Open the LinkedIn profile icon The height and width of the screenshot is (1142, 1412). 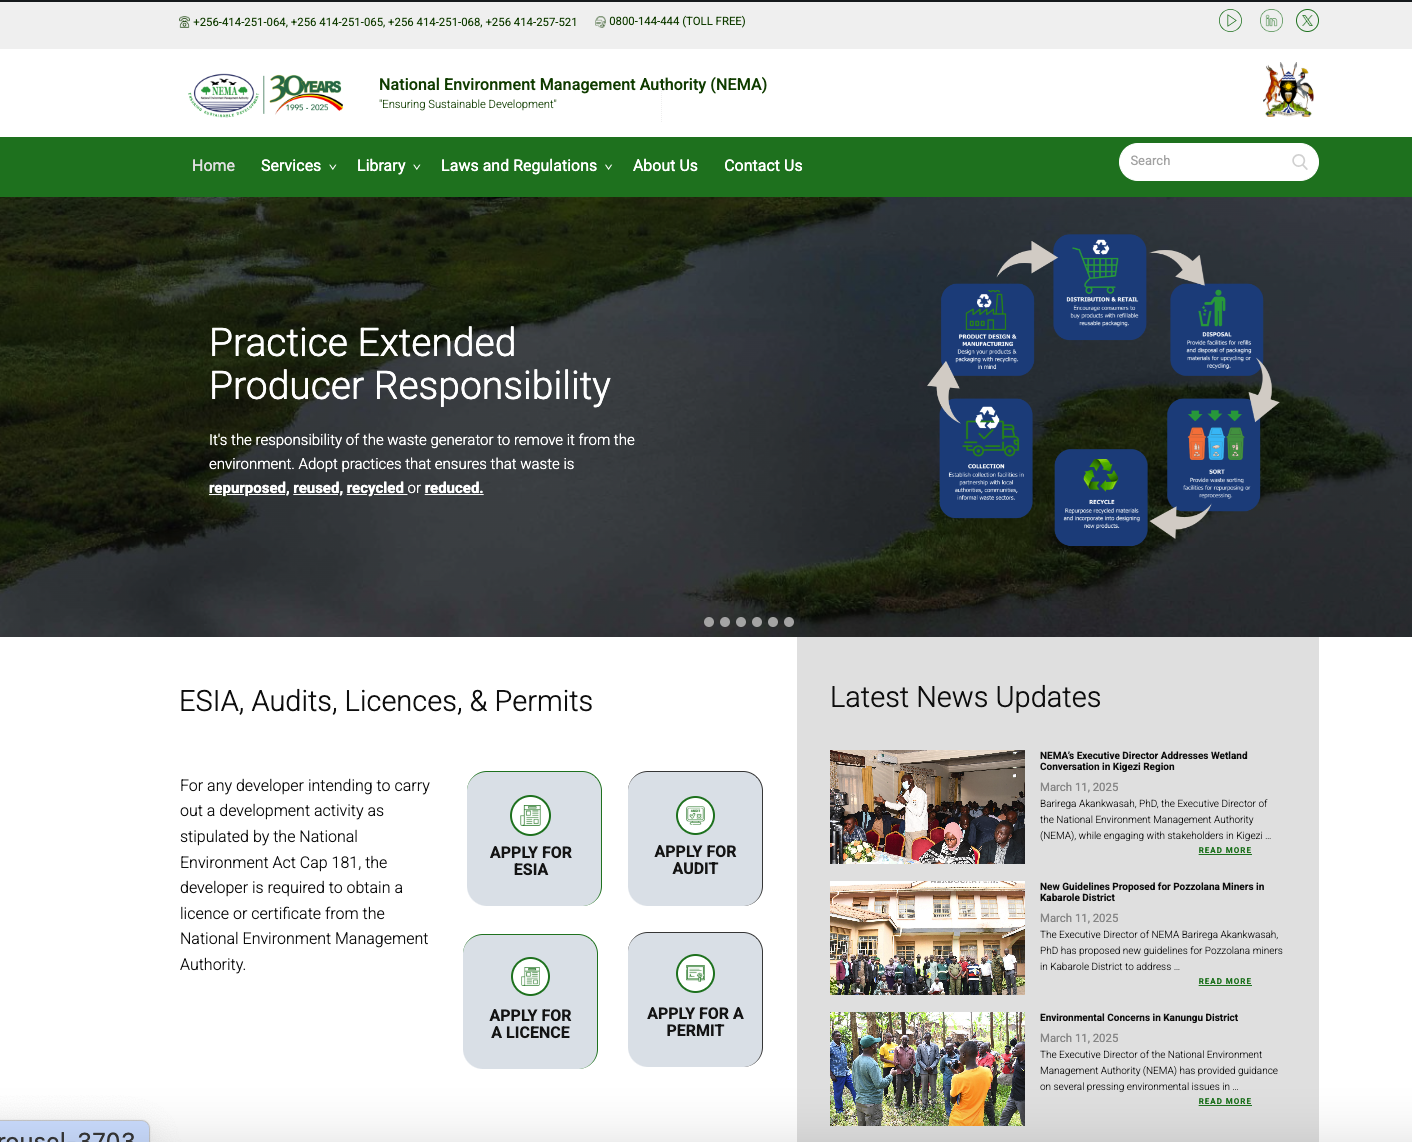point(1270,20)
